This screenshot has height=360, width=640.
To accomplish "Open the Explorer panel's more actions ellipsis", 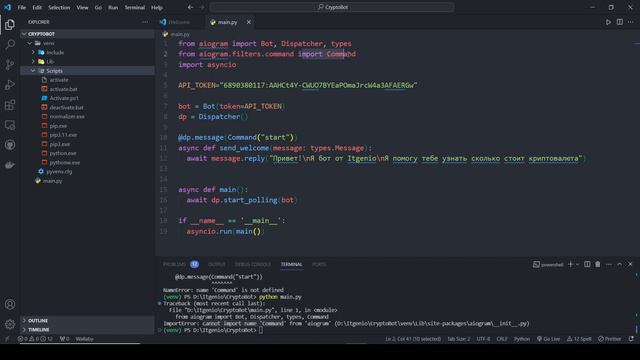I will (145, 22).
